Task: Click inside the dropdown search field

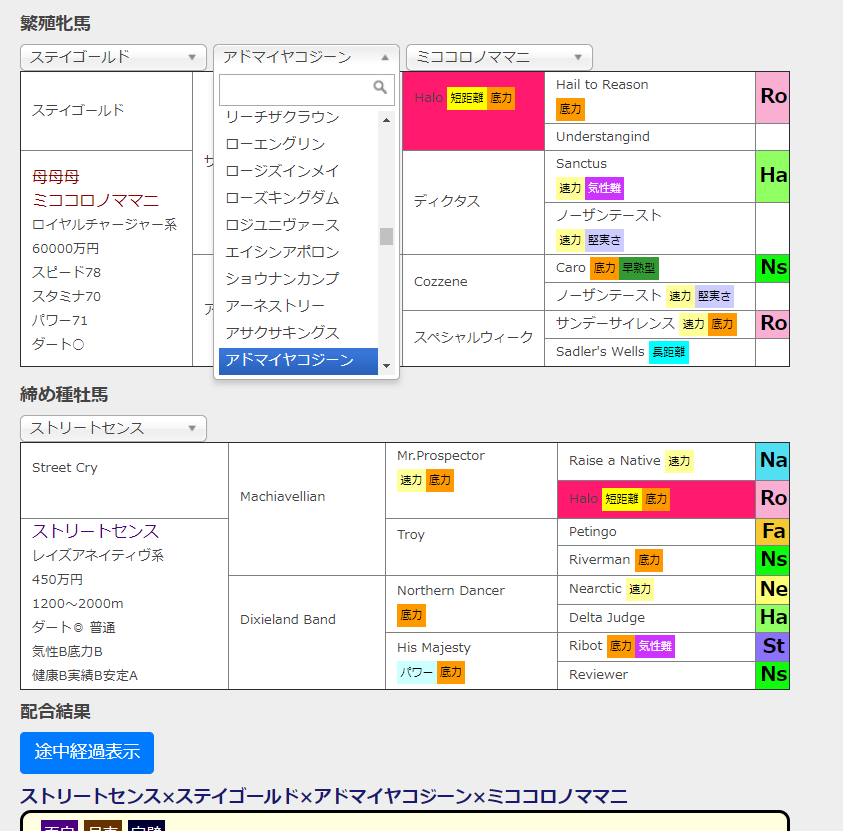Action: pos(290,88)
